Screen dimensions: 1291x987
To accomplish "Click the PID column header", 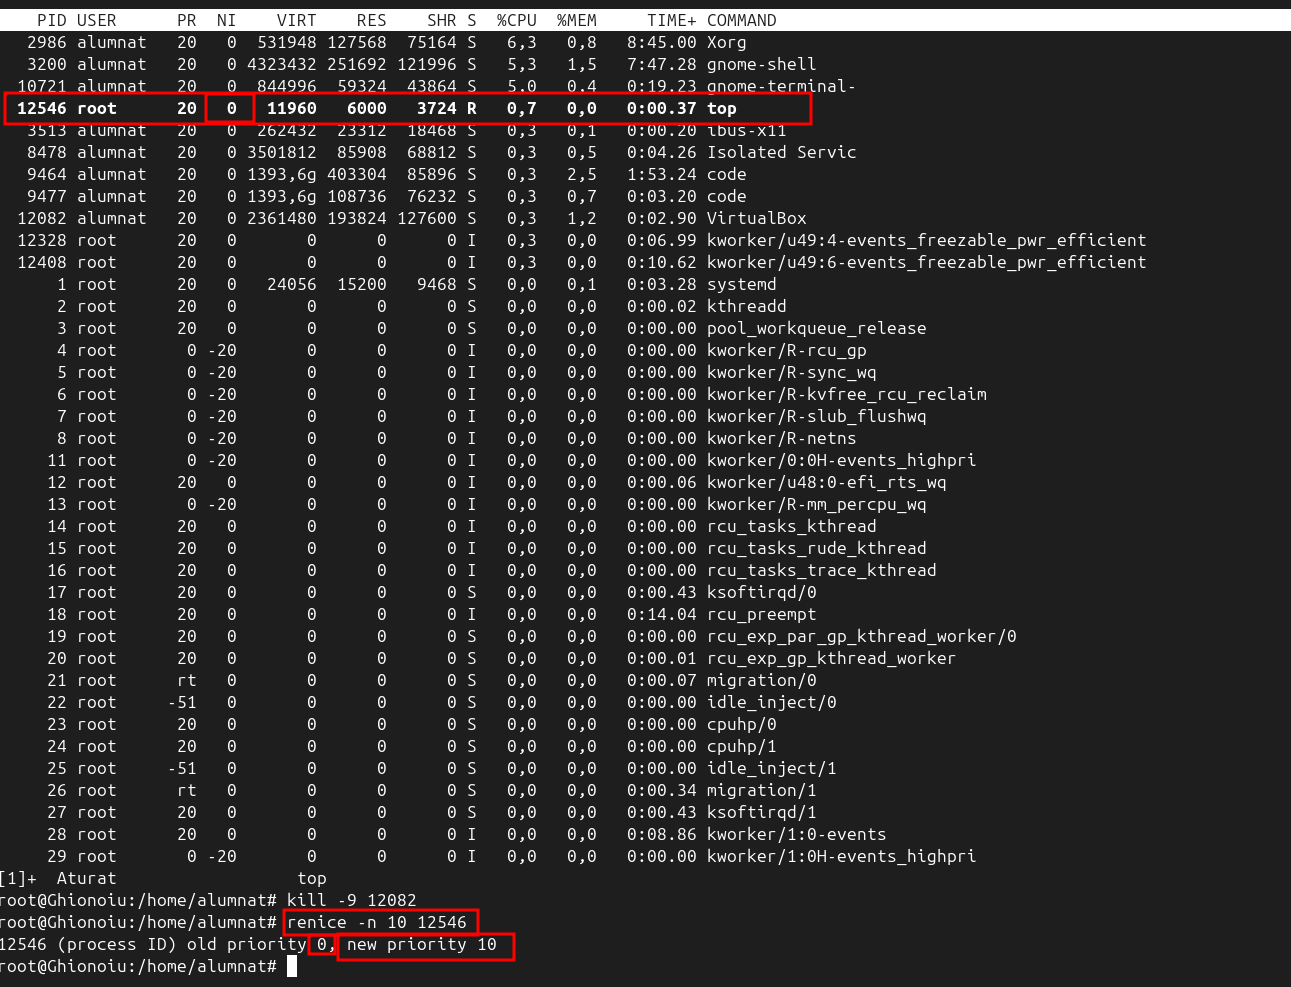I will click(x=52, y=20).
